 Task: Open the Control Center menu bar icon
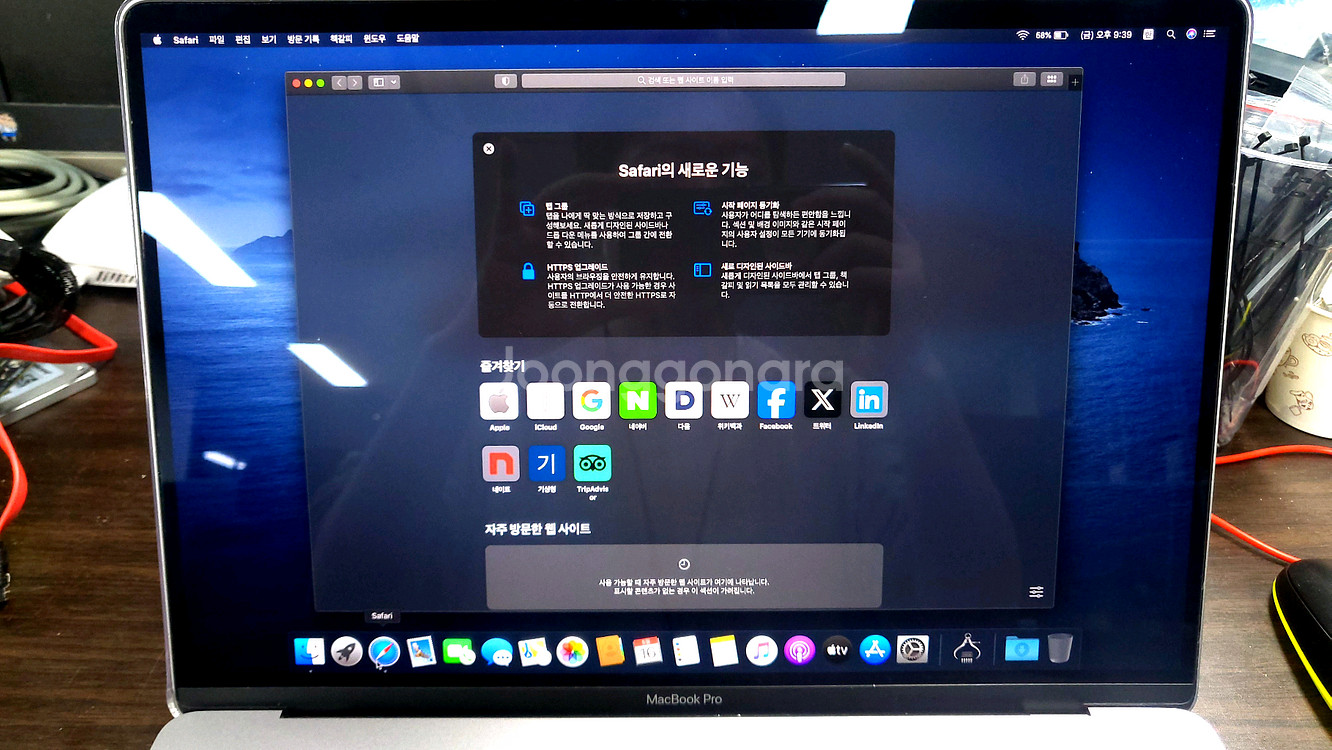point(1210,34)
